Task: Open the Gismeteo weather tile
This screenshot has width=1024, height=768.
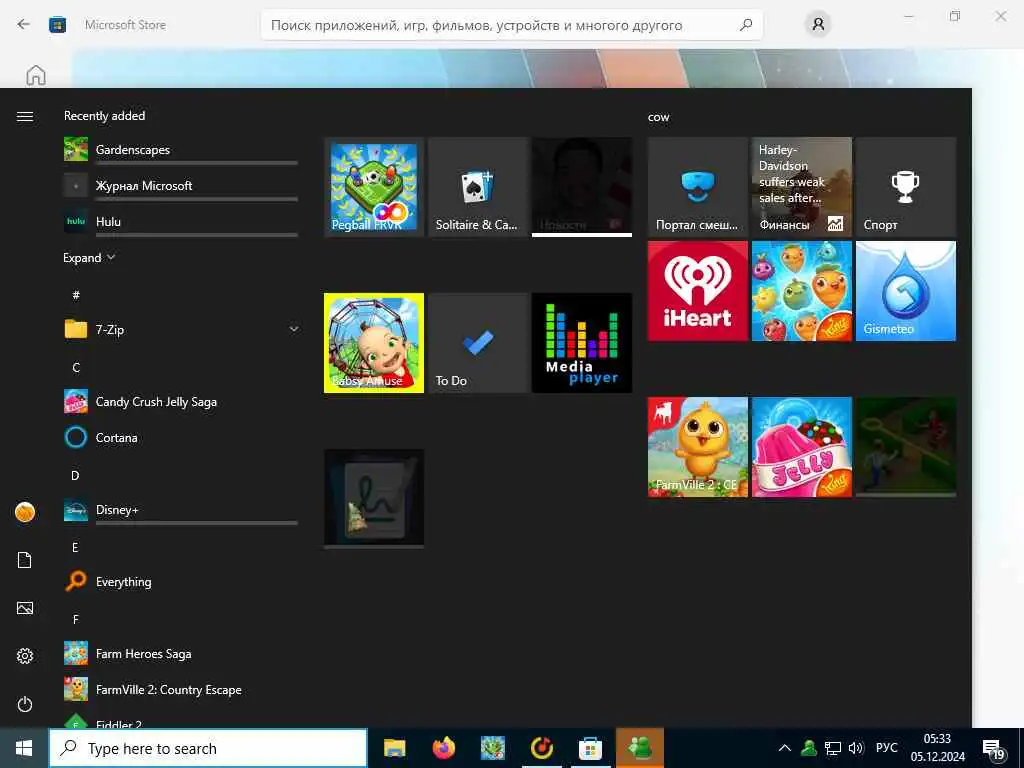Action: pos(906,291)
